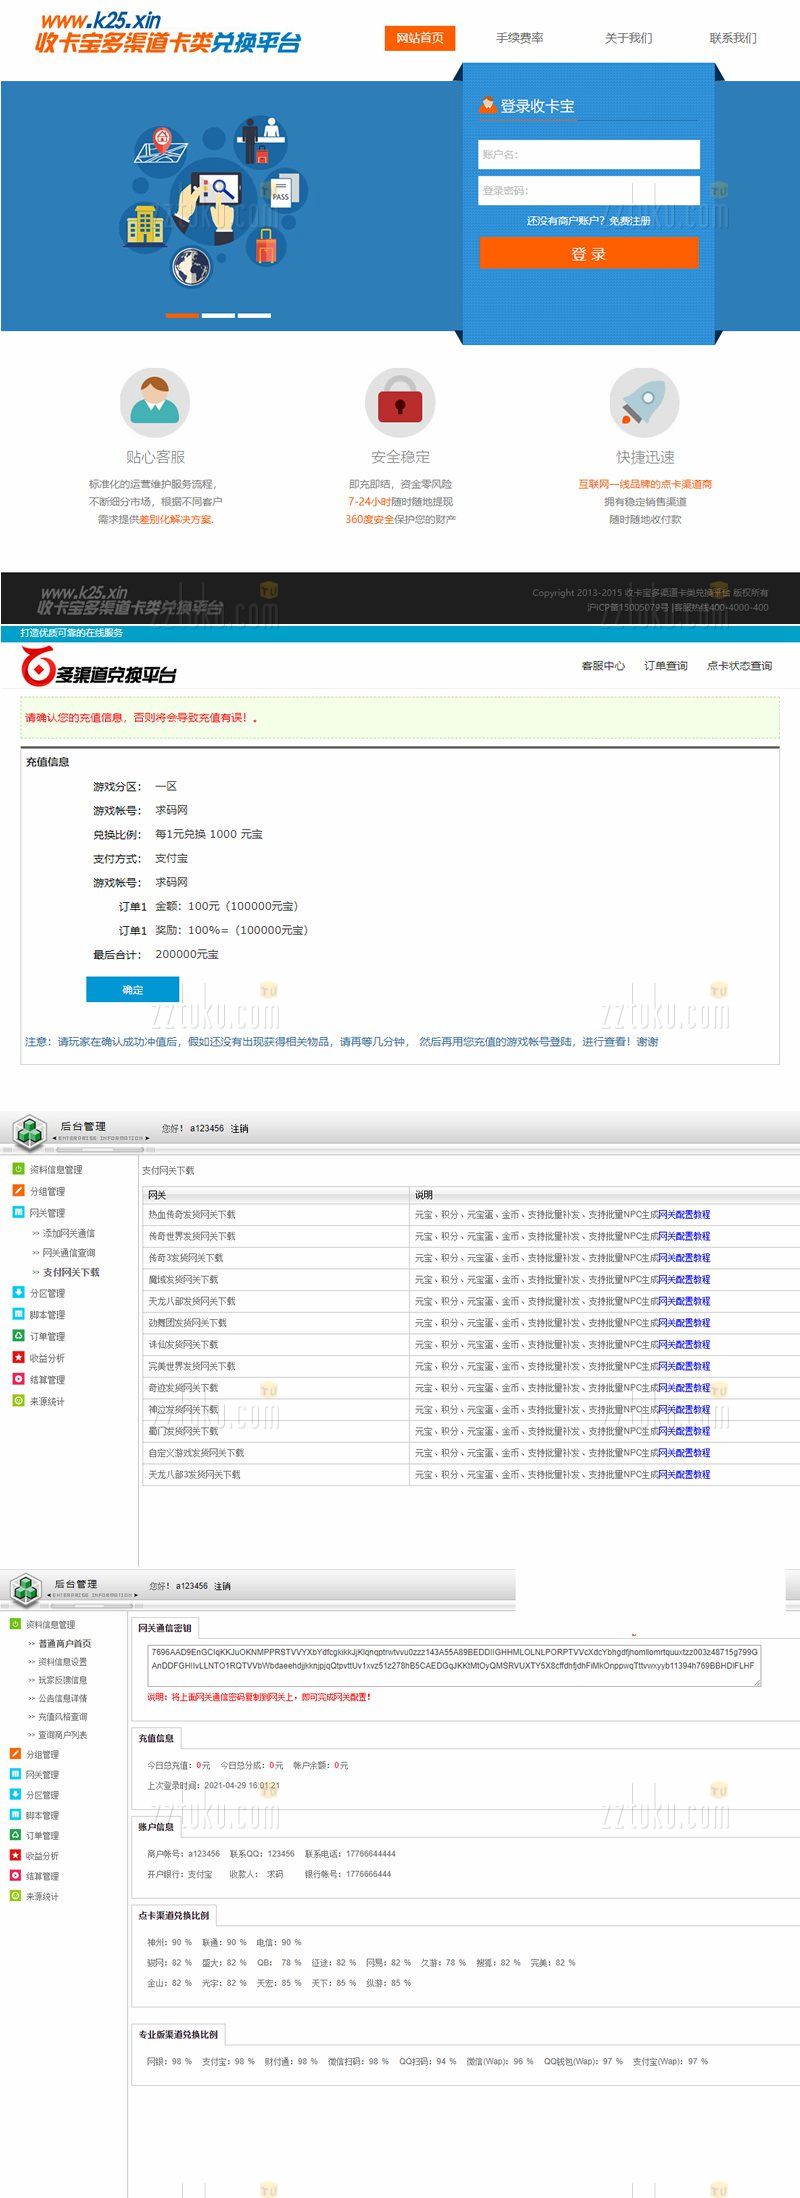Collapse 网关管理 menu above 添加网关通信
The image size is (800, 2198).
(47, 1213)
